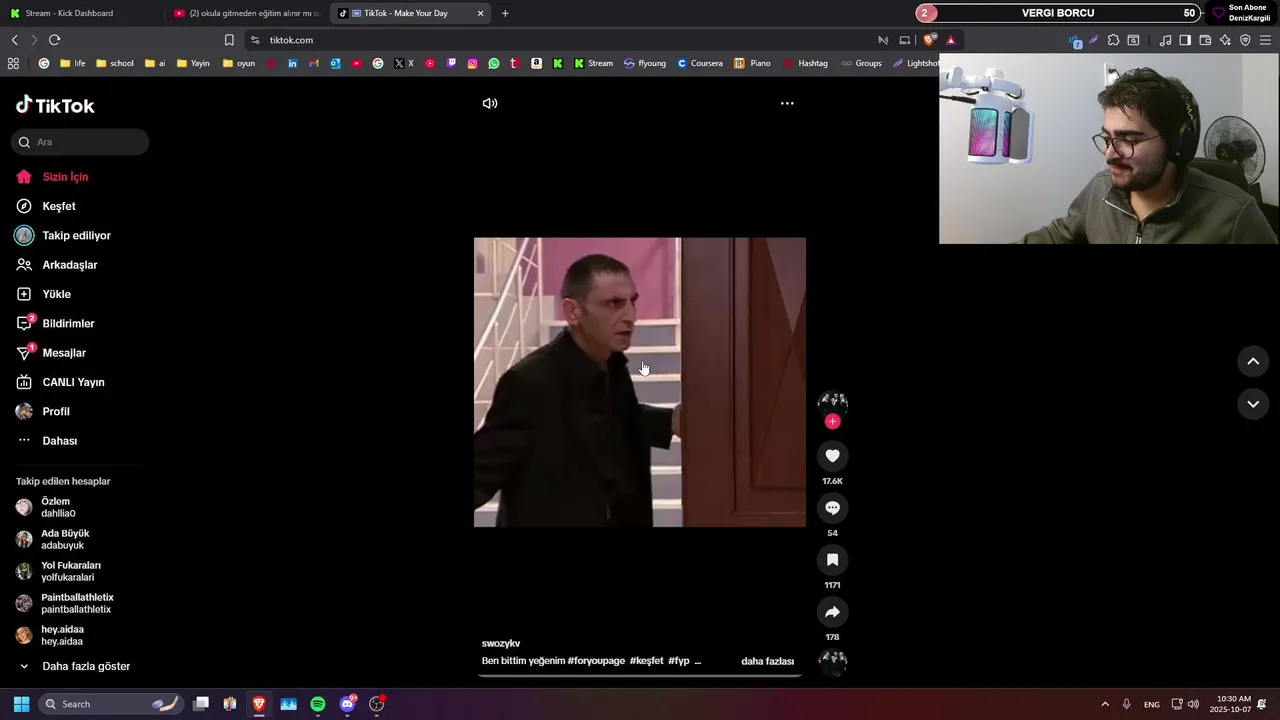The height and width of the screenshot is (720, 1280).
Task: Open Arkadaşlar section
Action: [x=57, y=265]
